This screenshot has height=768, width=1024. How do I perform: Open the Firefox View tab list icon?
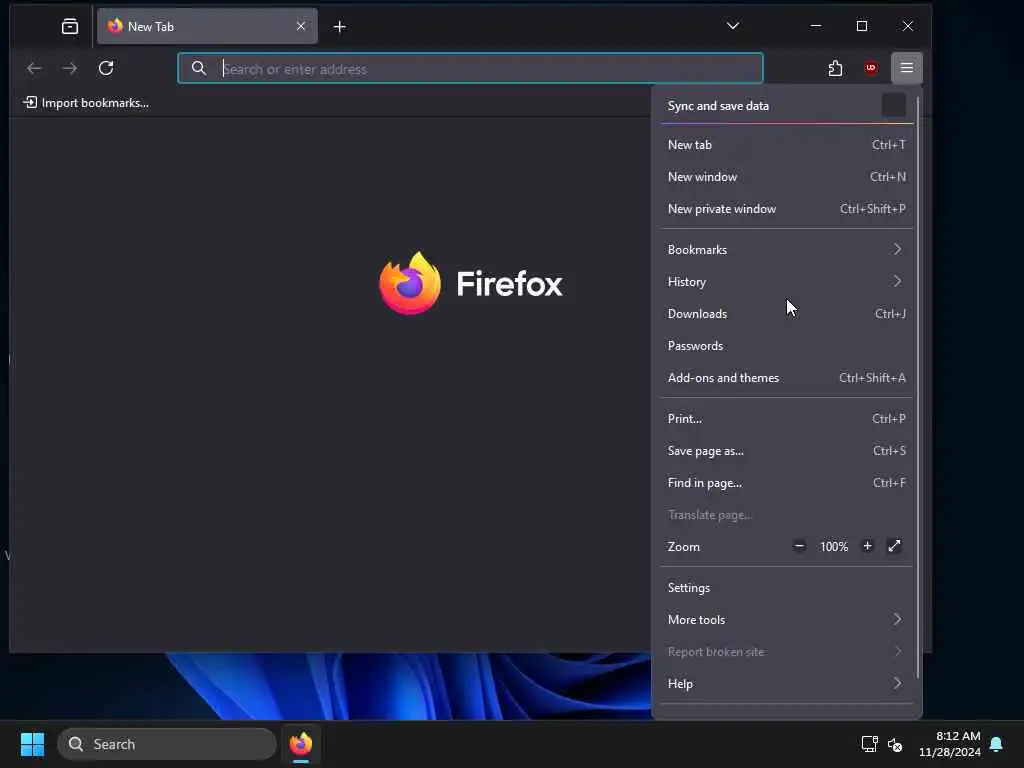click(x=70, y=26)
